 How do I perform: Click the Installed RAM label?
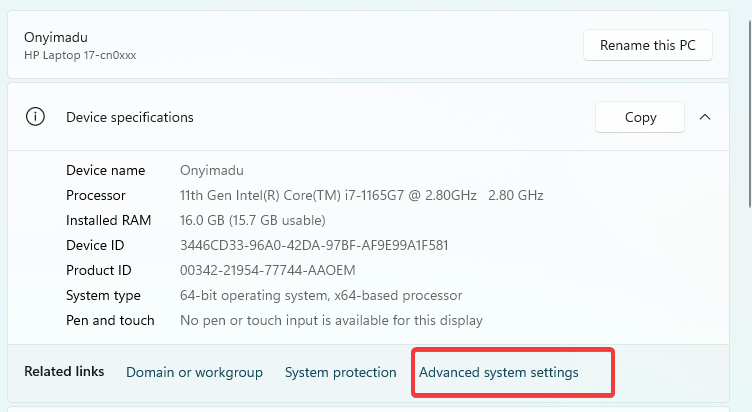click(108, 220)
